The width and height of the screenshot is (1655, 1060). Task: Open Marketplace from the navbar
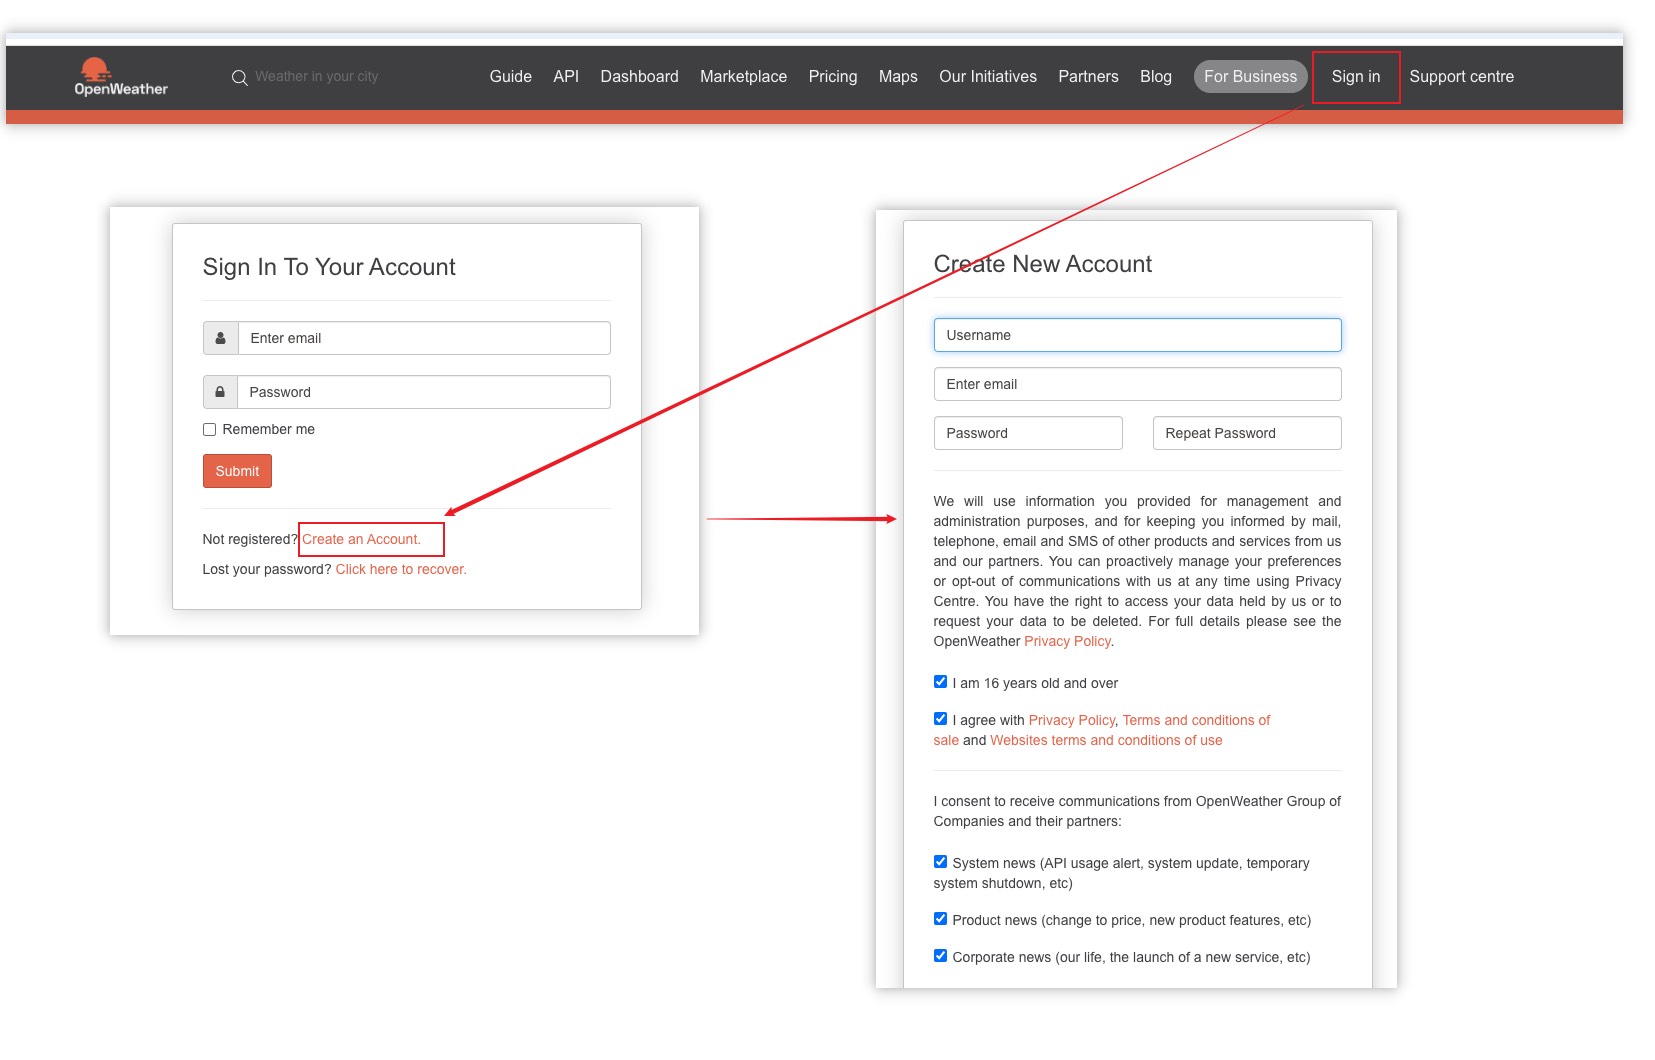(743, 76)
